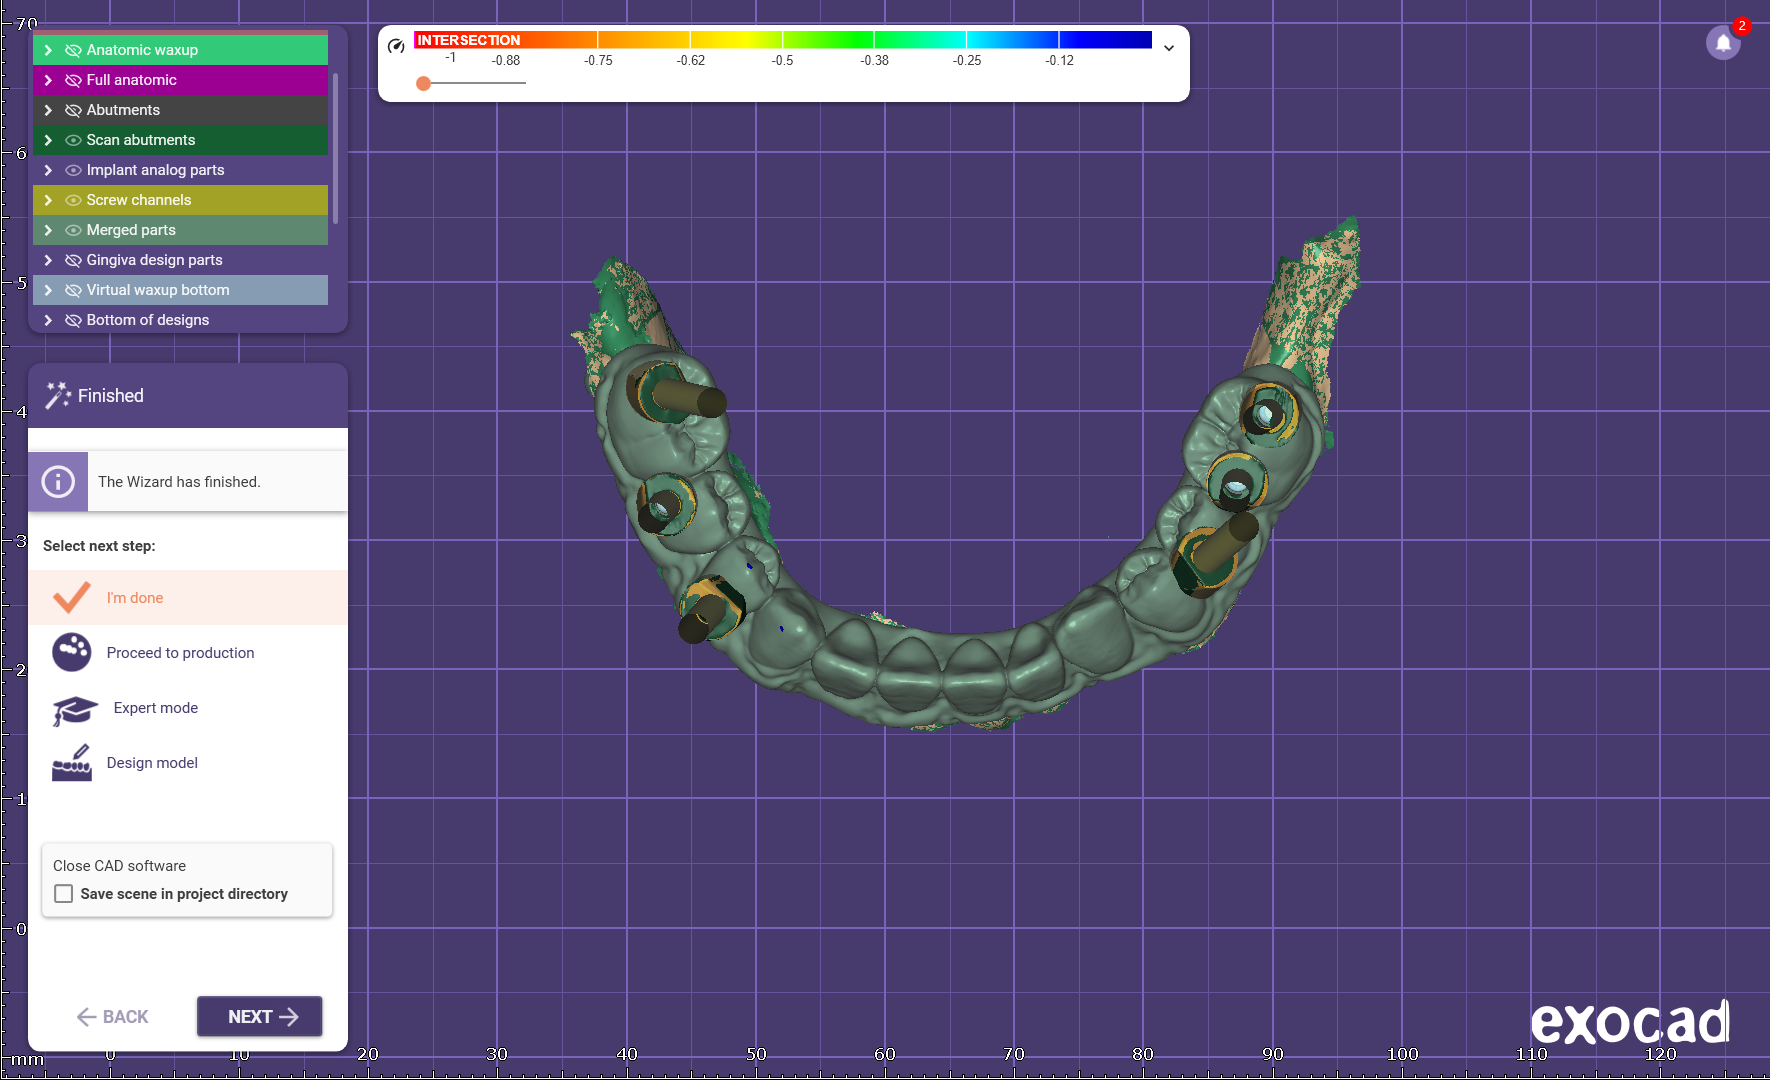Show the Anatomic waxup layer
The height and width of the screenshot is (1080, 1770).
click(73, 50)
